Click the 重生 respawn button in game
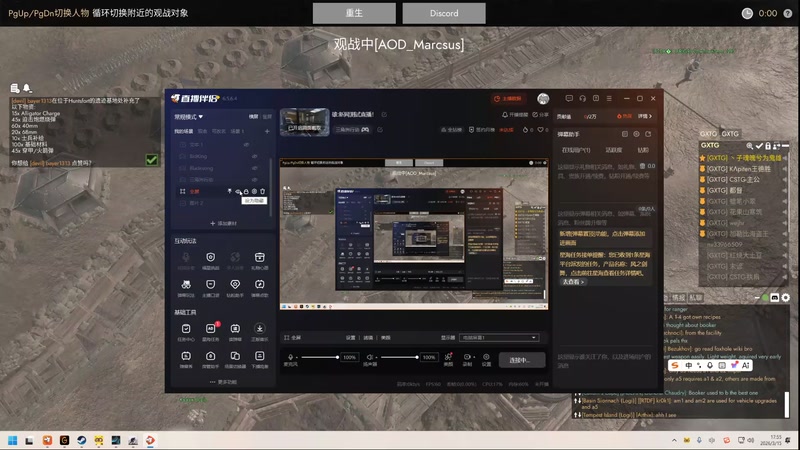The height and width of the screenshot is (450, 800). (354, 13)
